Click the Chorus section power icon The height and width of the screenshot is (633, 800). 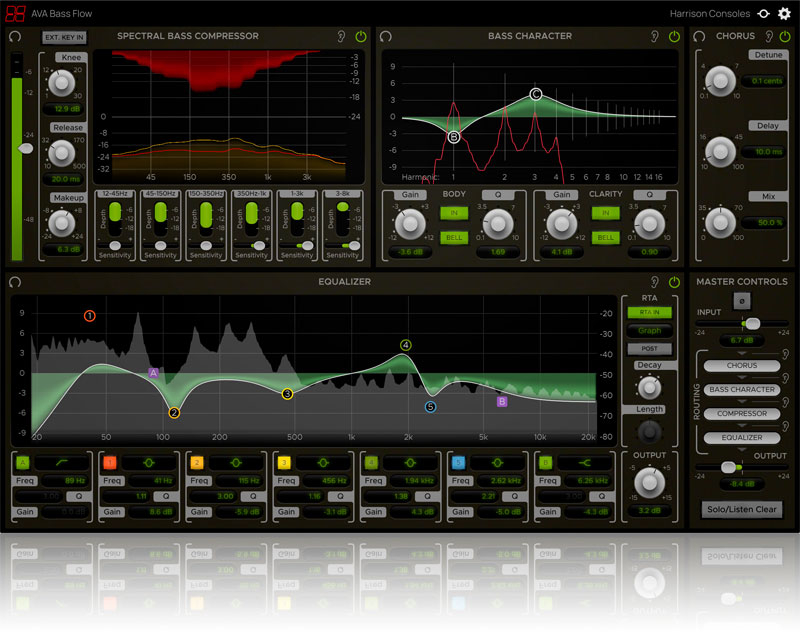(x=781, y=37)
